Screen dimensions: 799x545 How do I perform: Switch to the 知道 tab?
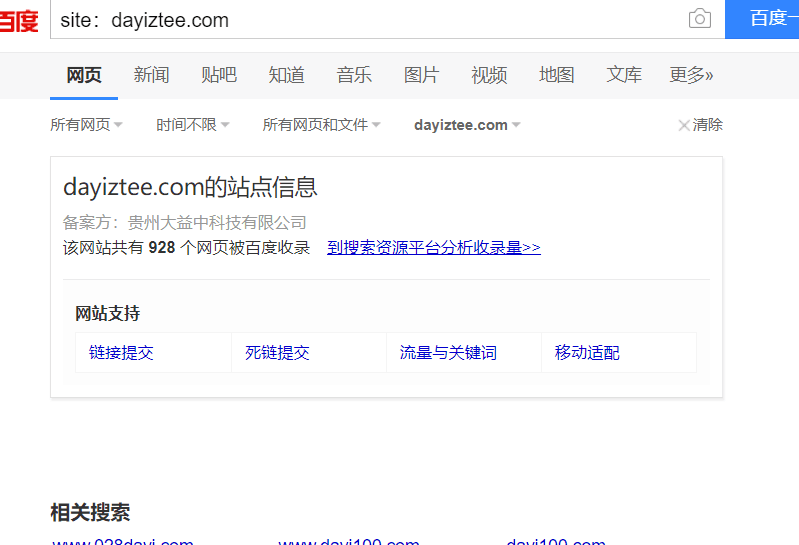[x=286, y=75]
